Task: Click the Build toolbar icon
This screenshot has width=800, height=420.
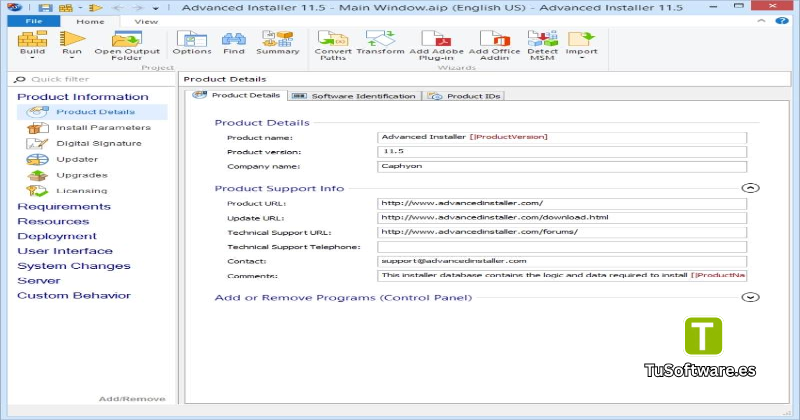Action: (x=32, y=39)
